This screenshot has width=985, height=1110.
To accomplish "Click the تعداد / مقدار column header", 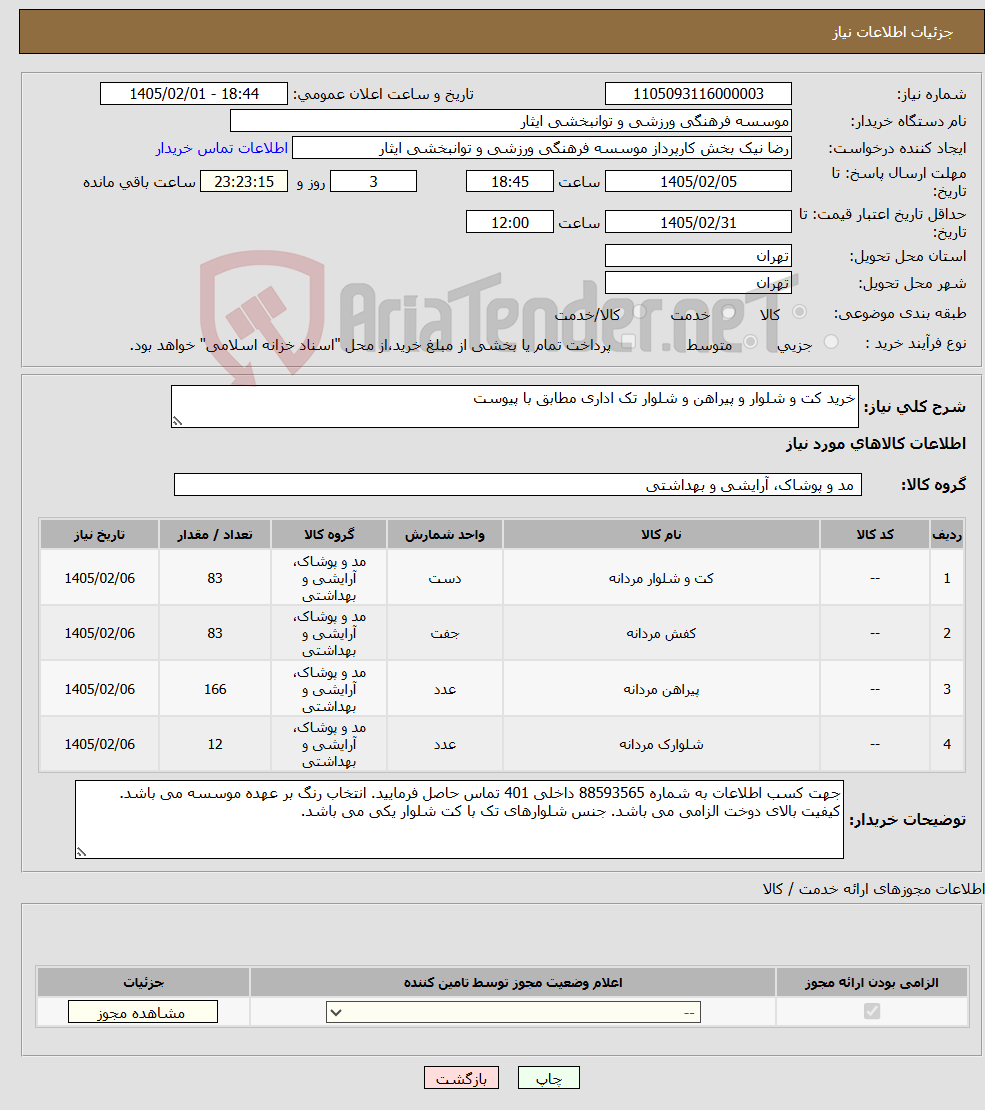I will pos(215,534).
